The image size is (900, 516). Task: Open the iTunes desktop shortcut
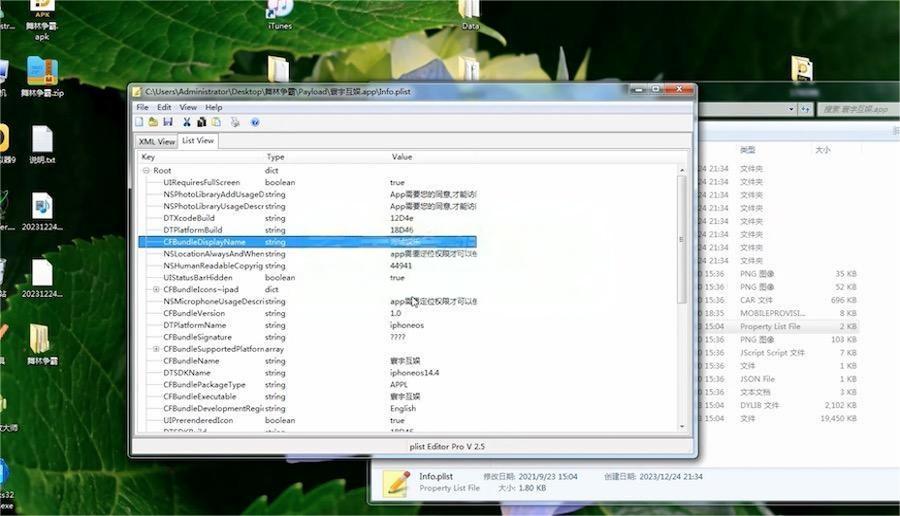pyautogui.click(x=280, y=15)
